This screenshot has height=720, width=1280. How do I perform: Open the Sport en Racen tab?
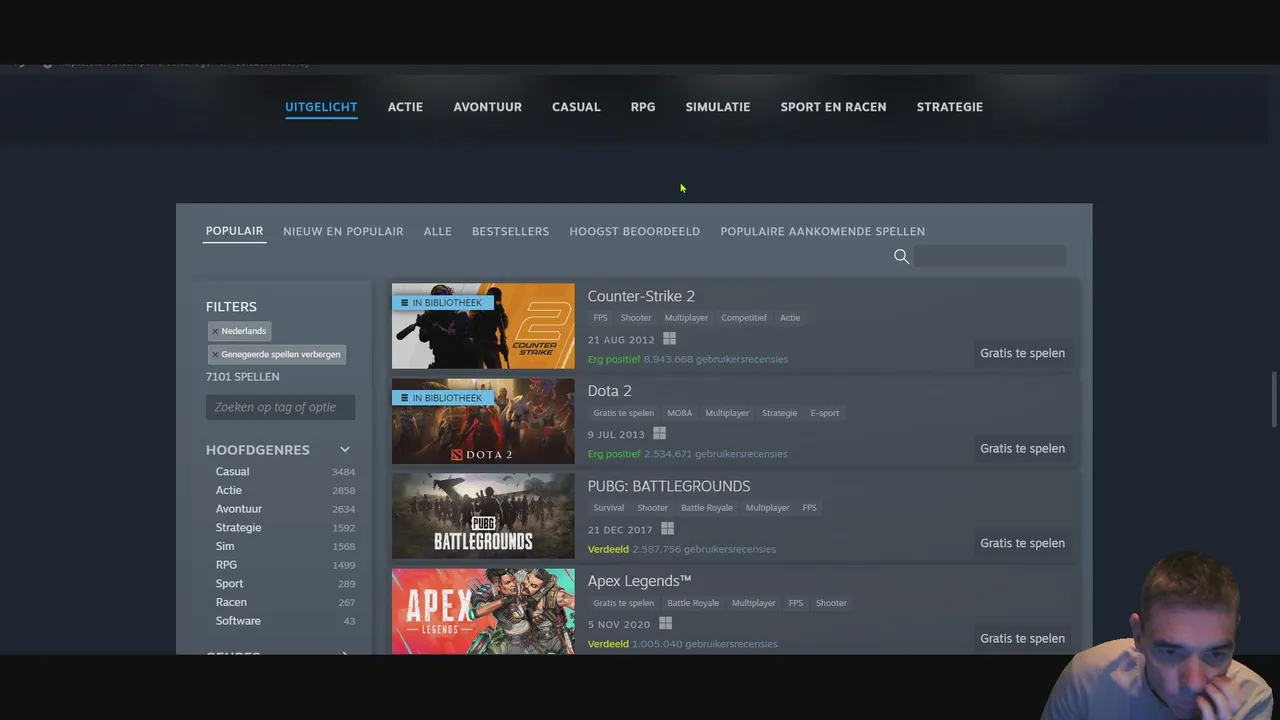(833, 107)
